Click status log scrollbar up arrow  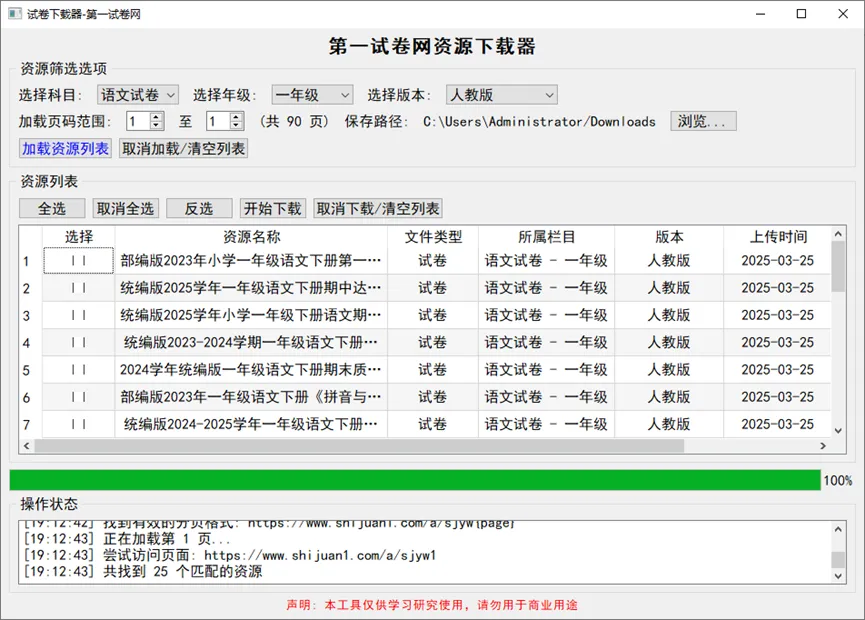pyautogui.click(x=838, y=530)
